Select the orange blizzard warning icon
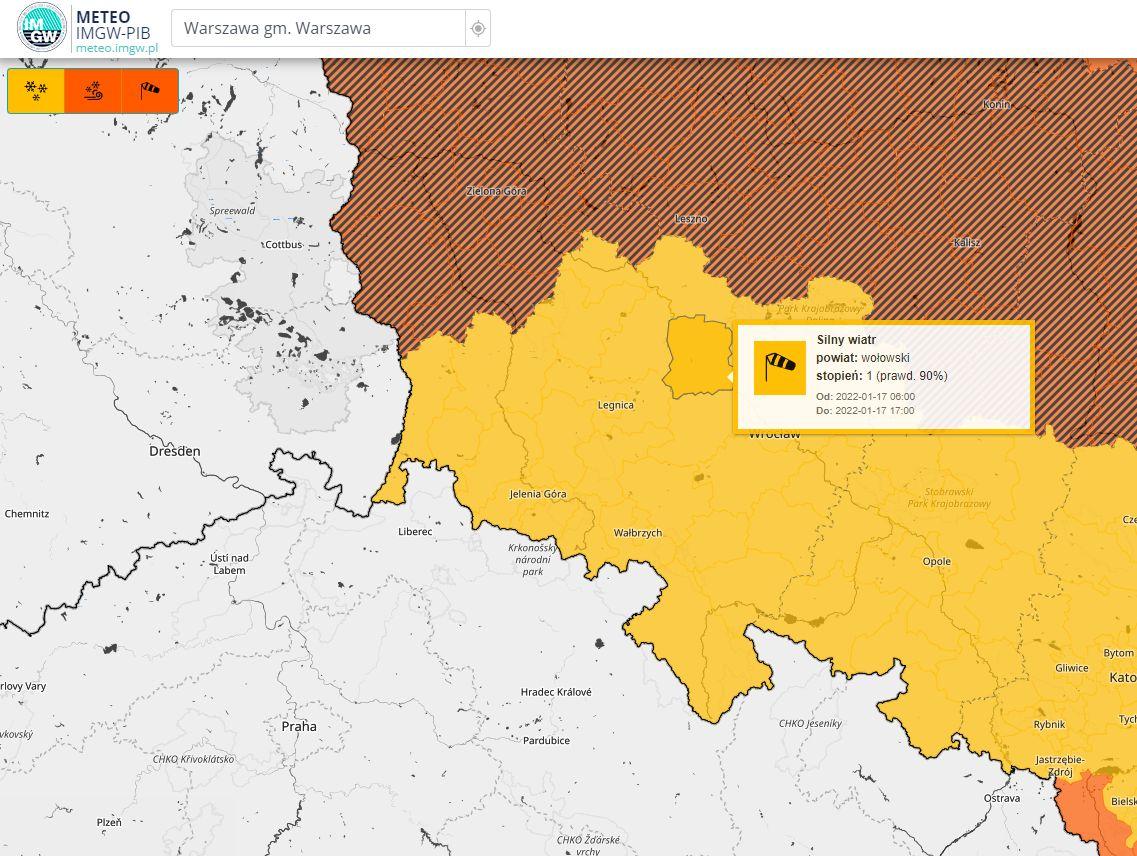The height and width of the screenshot is (856, 1137). point(93,91)
